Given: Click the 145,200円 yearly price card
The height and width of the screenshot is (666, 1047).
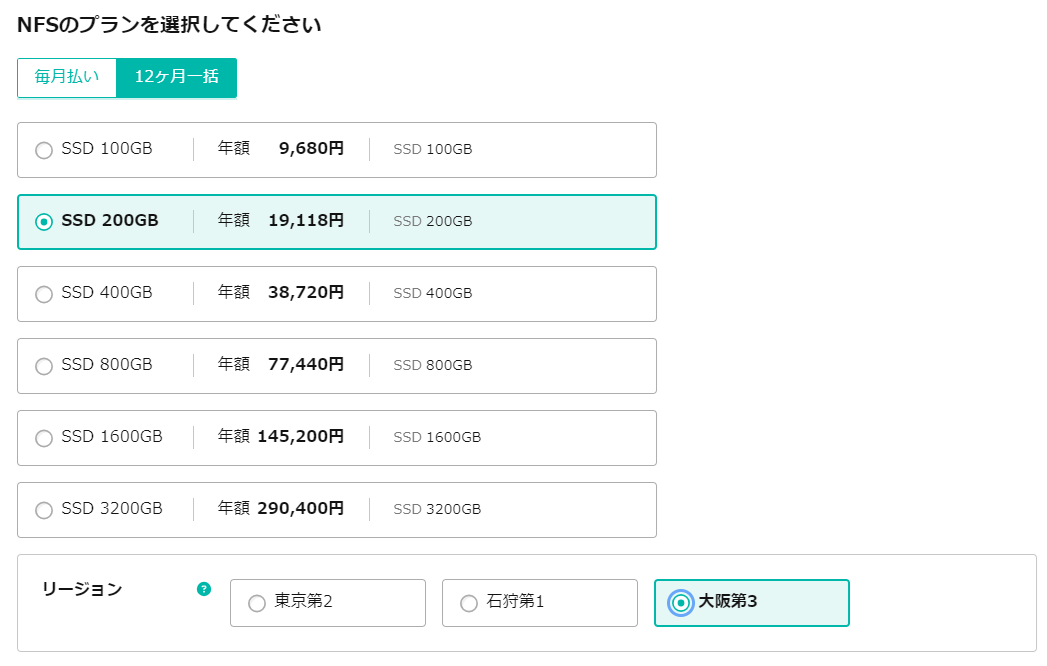Looking at the screenshot, I should point(337,438).
